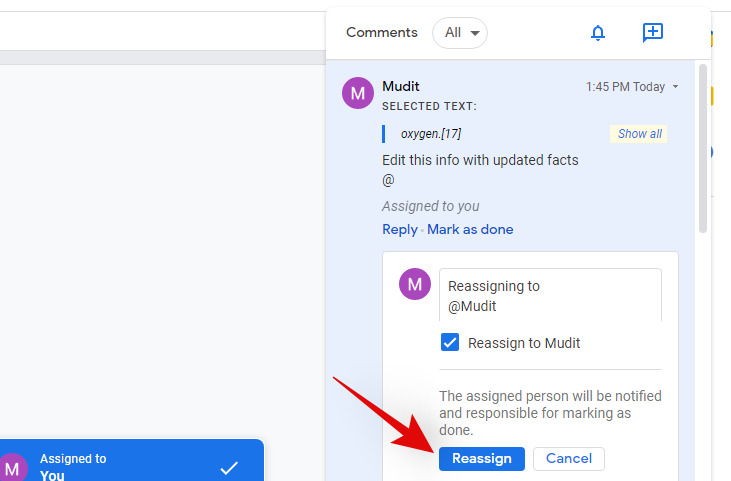Viewport: 731px width, 481px height.
Task: Click Mudit's avatar in the comment thread
Action: point(358,93)
